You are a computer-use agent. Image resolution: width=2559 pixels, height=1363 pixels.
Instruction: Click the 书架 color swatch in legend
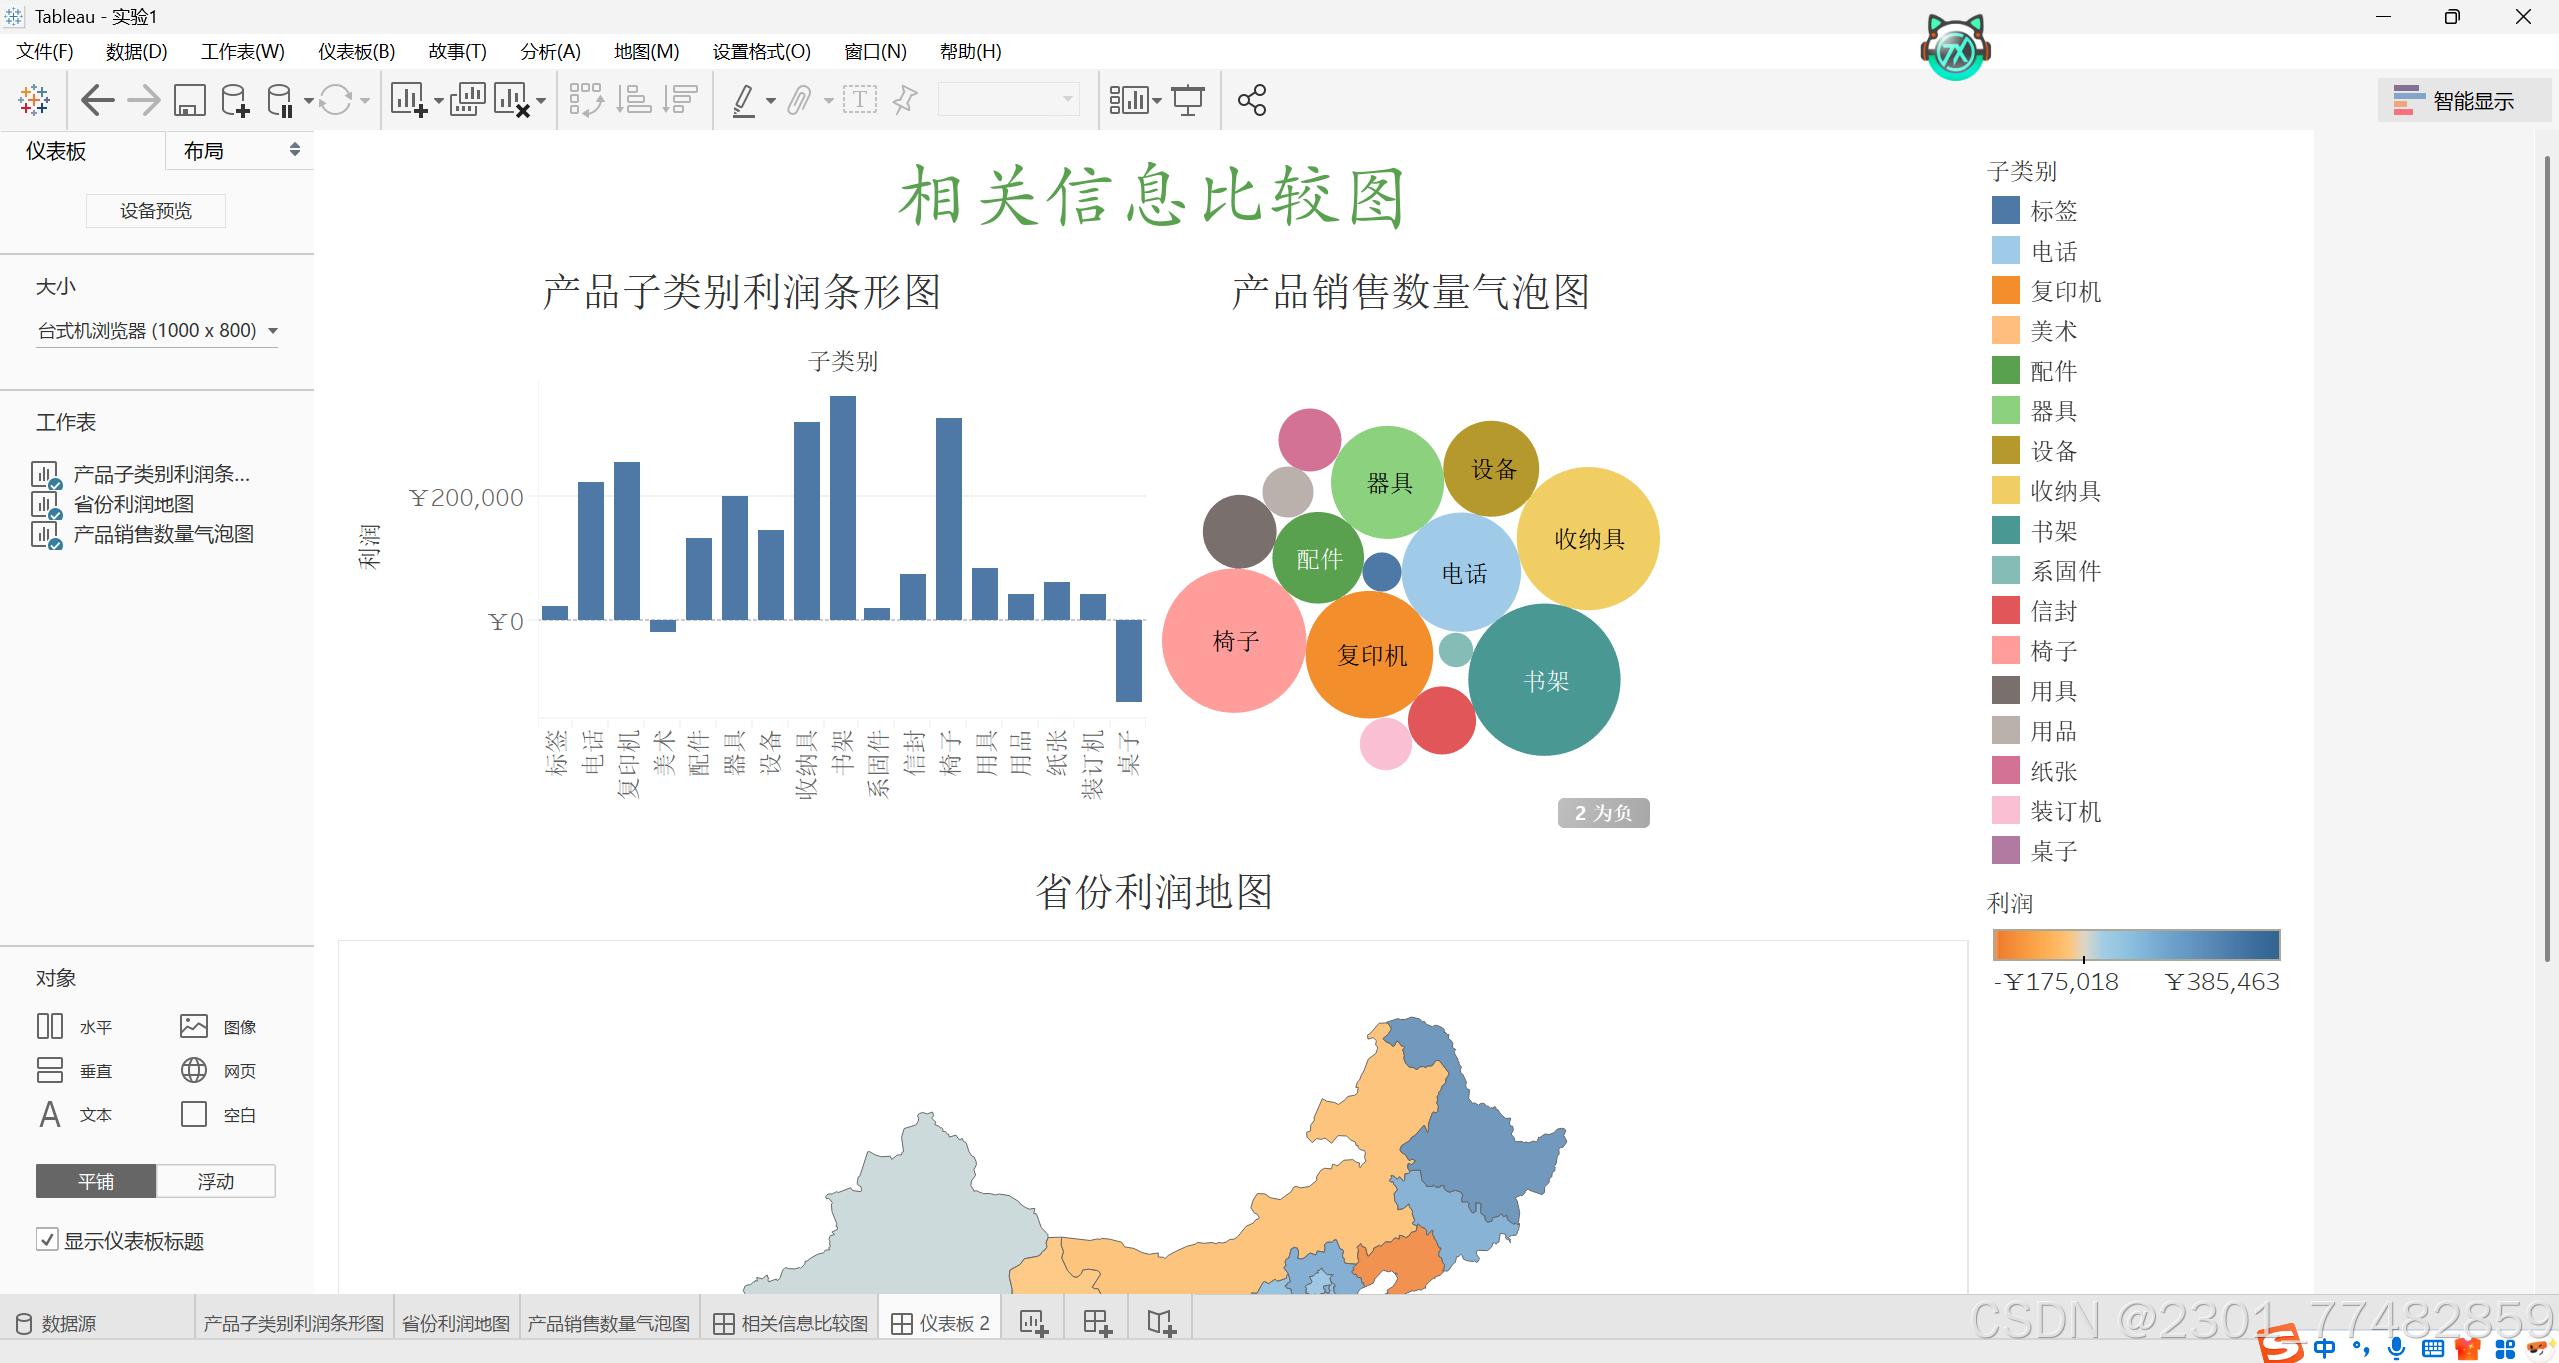(x=2005, y=531)
